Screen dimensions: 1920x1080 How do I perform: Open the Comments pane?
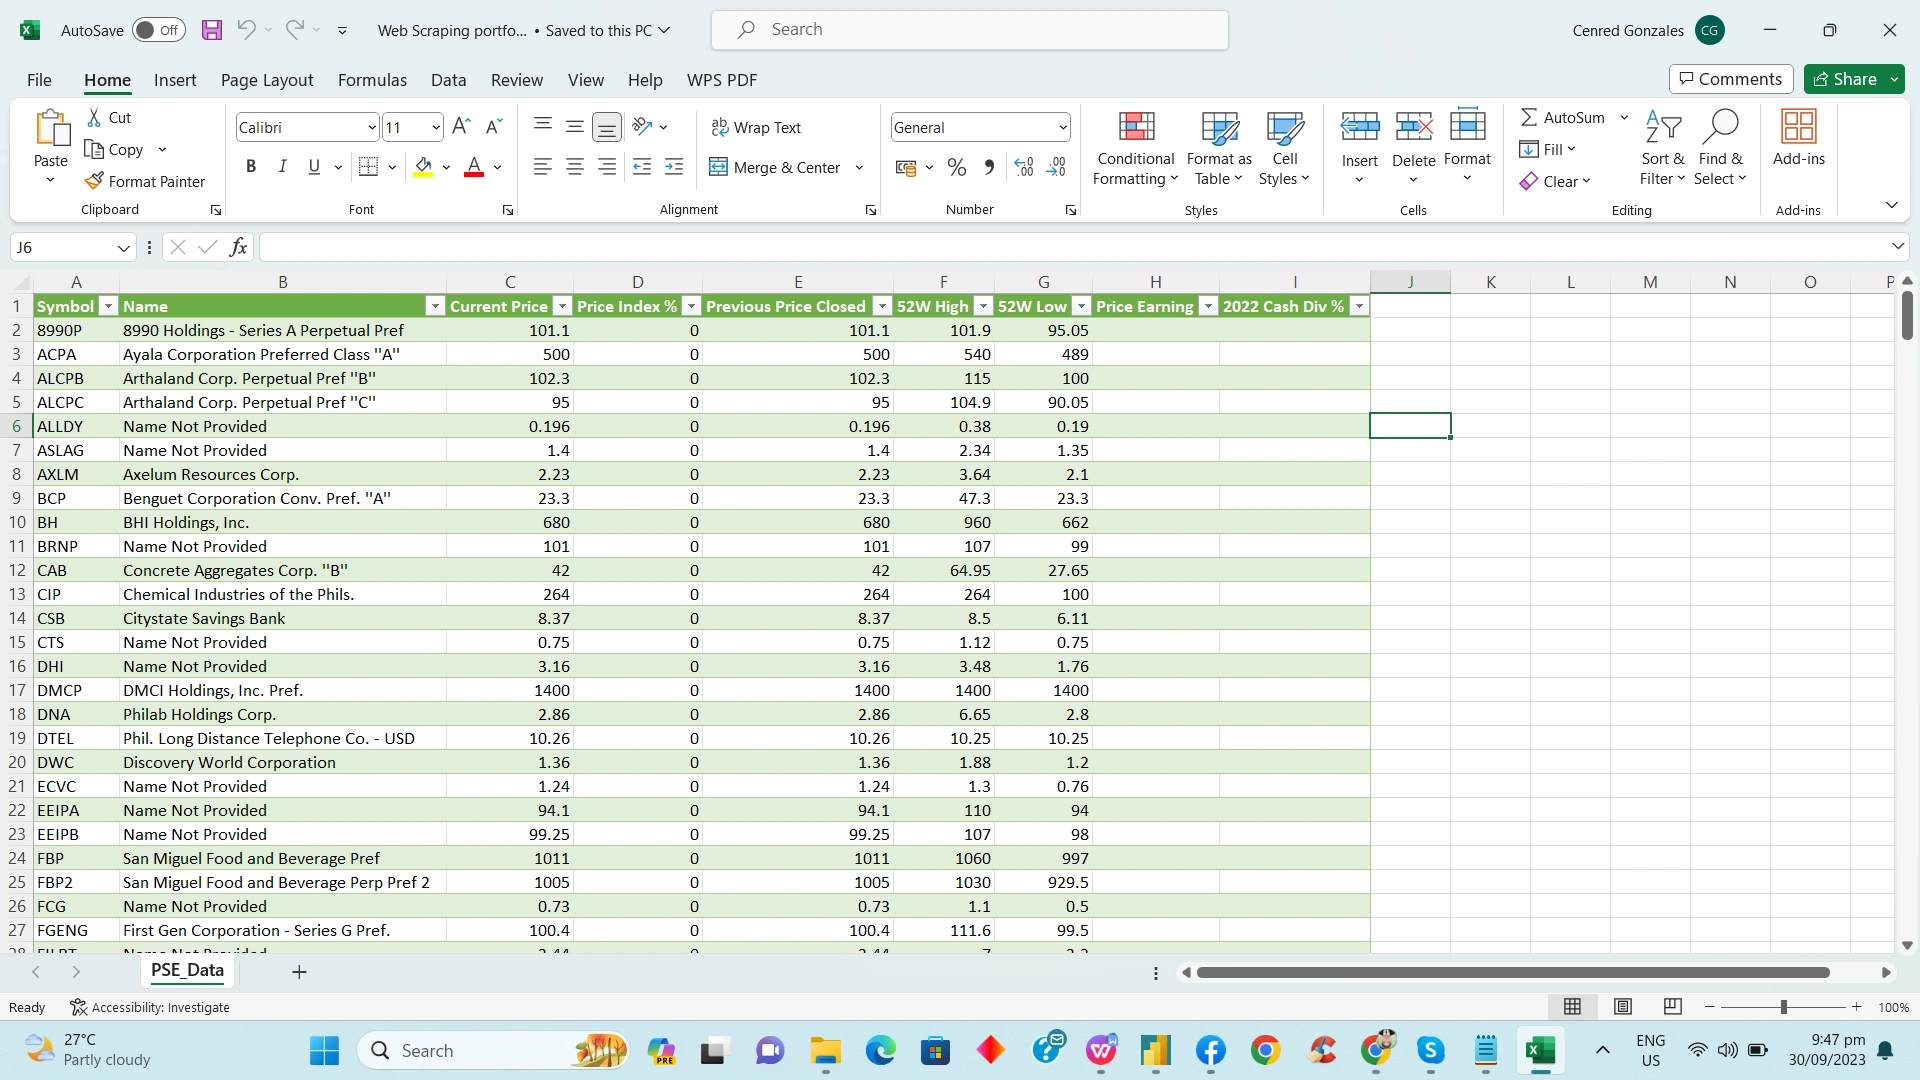pyautogui.click(x=1730, y=78)
